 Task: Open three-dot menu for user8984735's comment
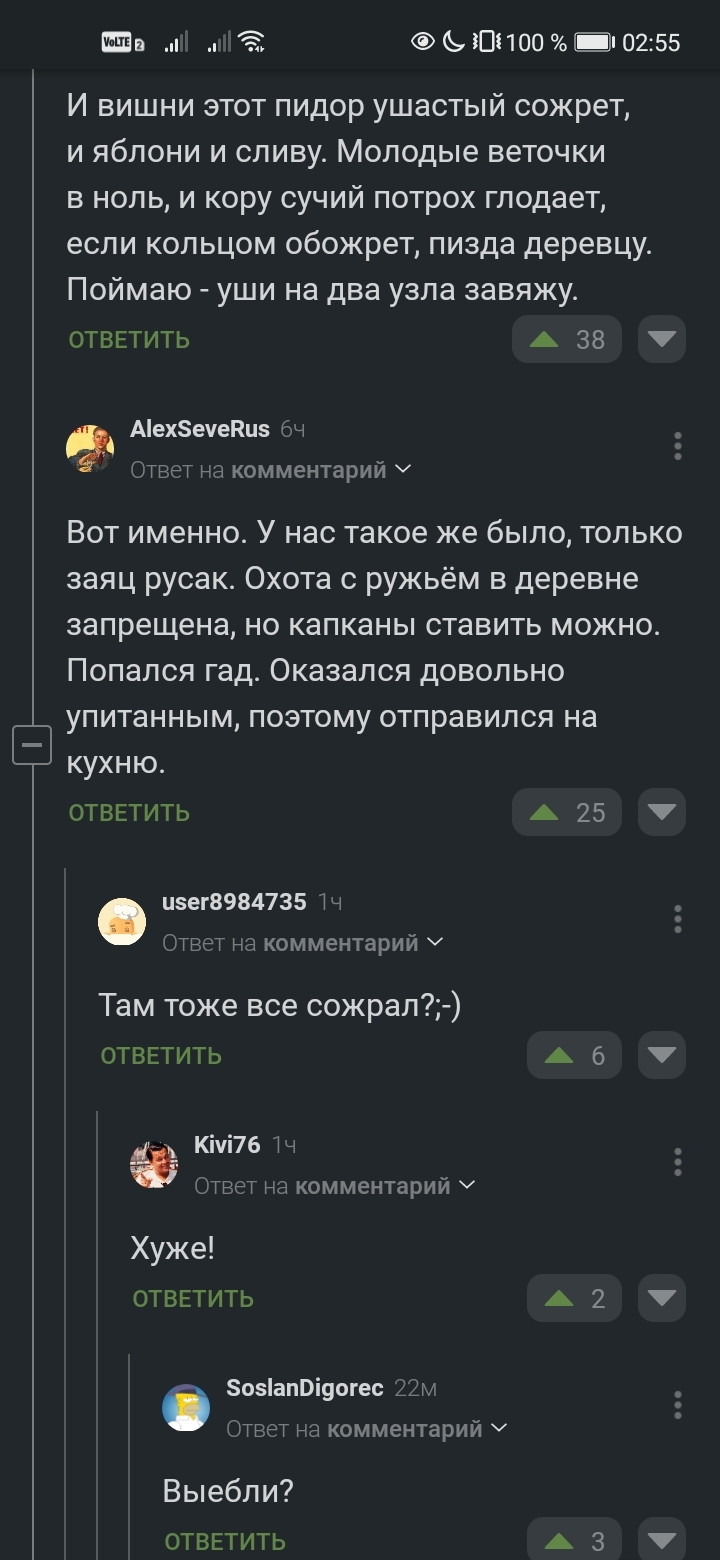(x=678, y=919)
